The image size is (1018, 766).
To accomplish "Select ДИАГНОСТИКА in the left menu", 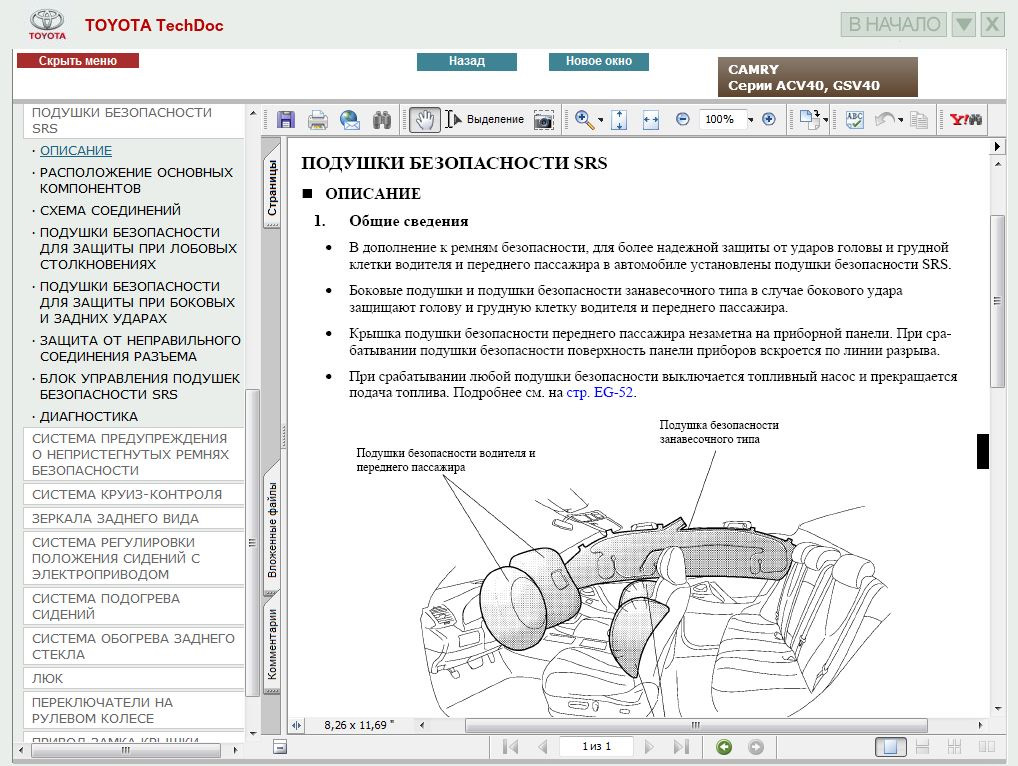I will click(89, 416).
